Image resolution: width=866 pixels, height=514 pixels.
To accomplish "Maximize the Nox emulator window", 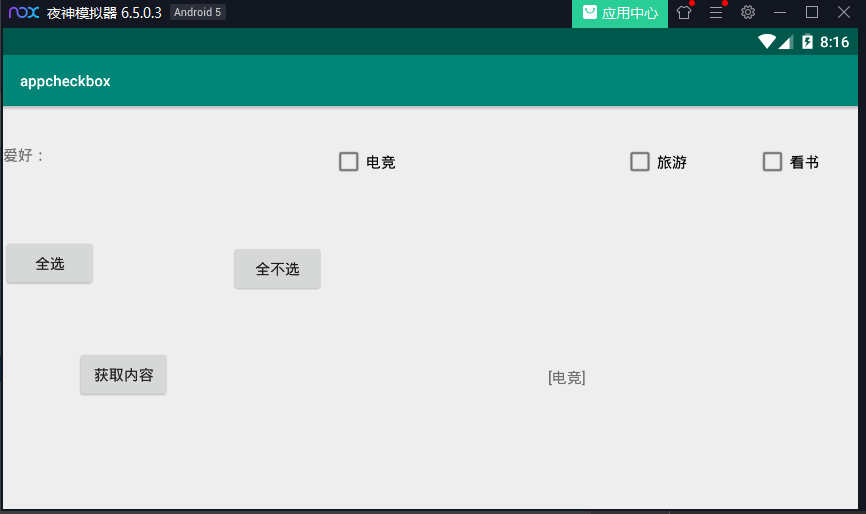I will pyautogui.click(x=812, y=12).
